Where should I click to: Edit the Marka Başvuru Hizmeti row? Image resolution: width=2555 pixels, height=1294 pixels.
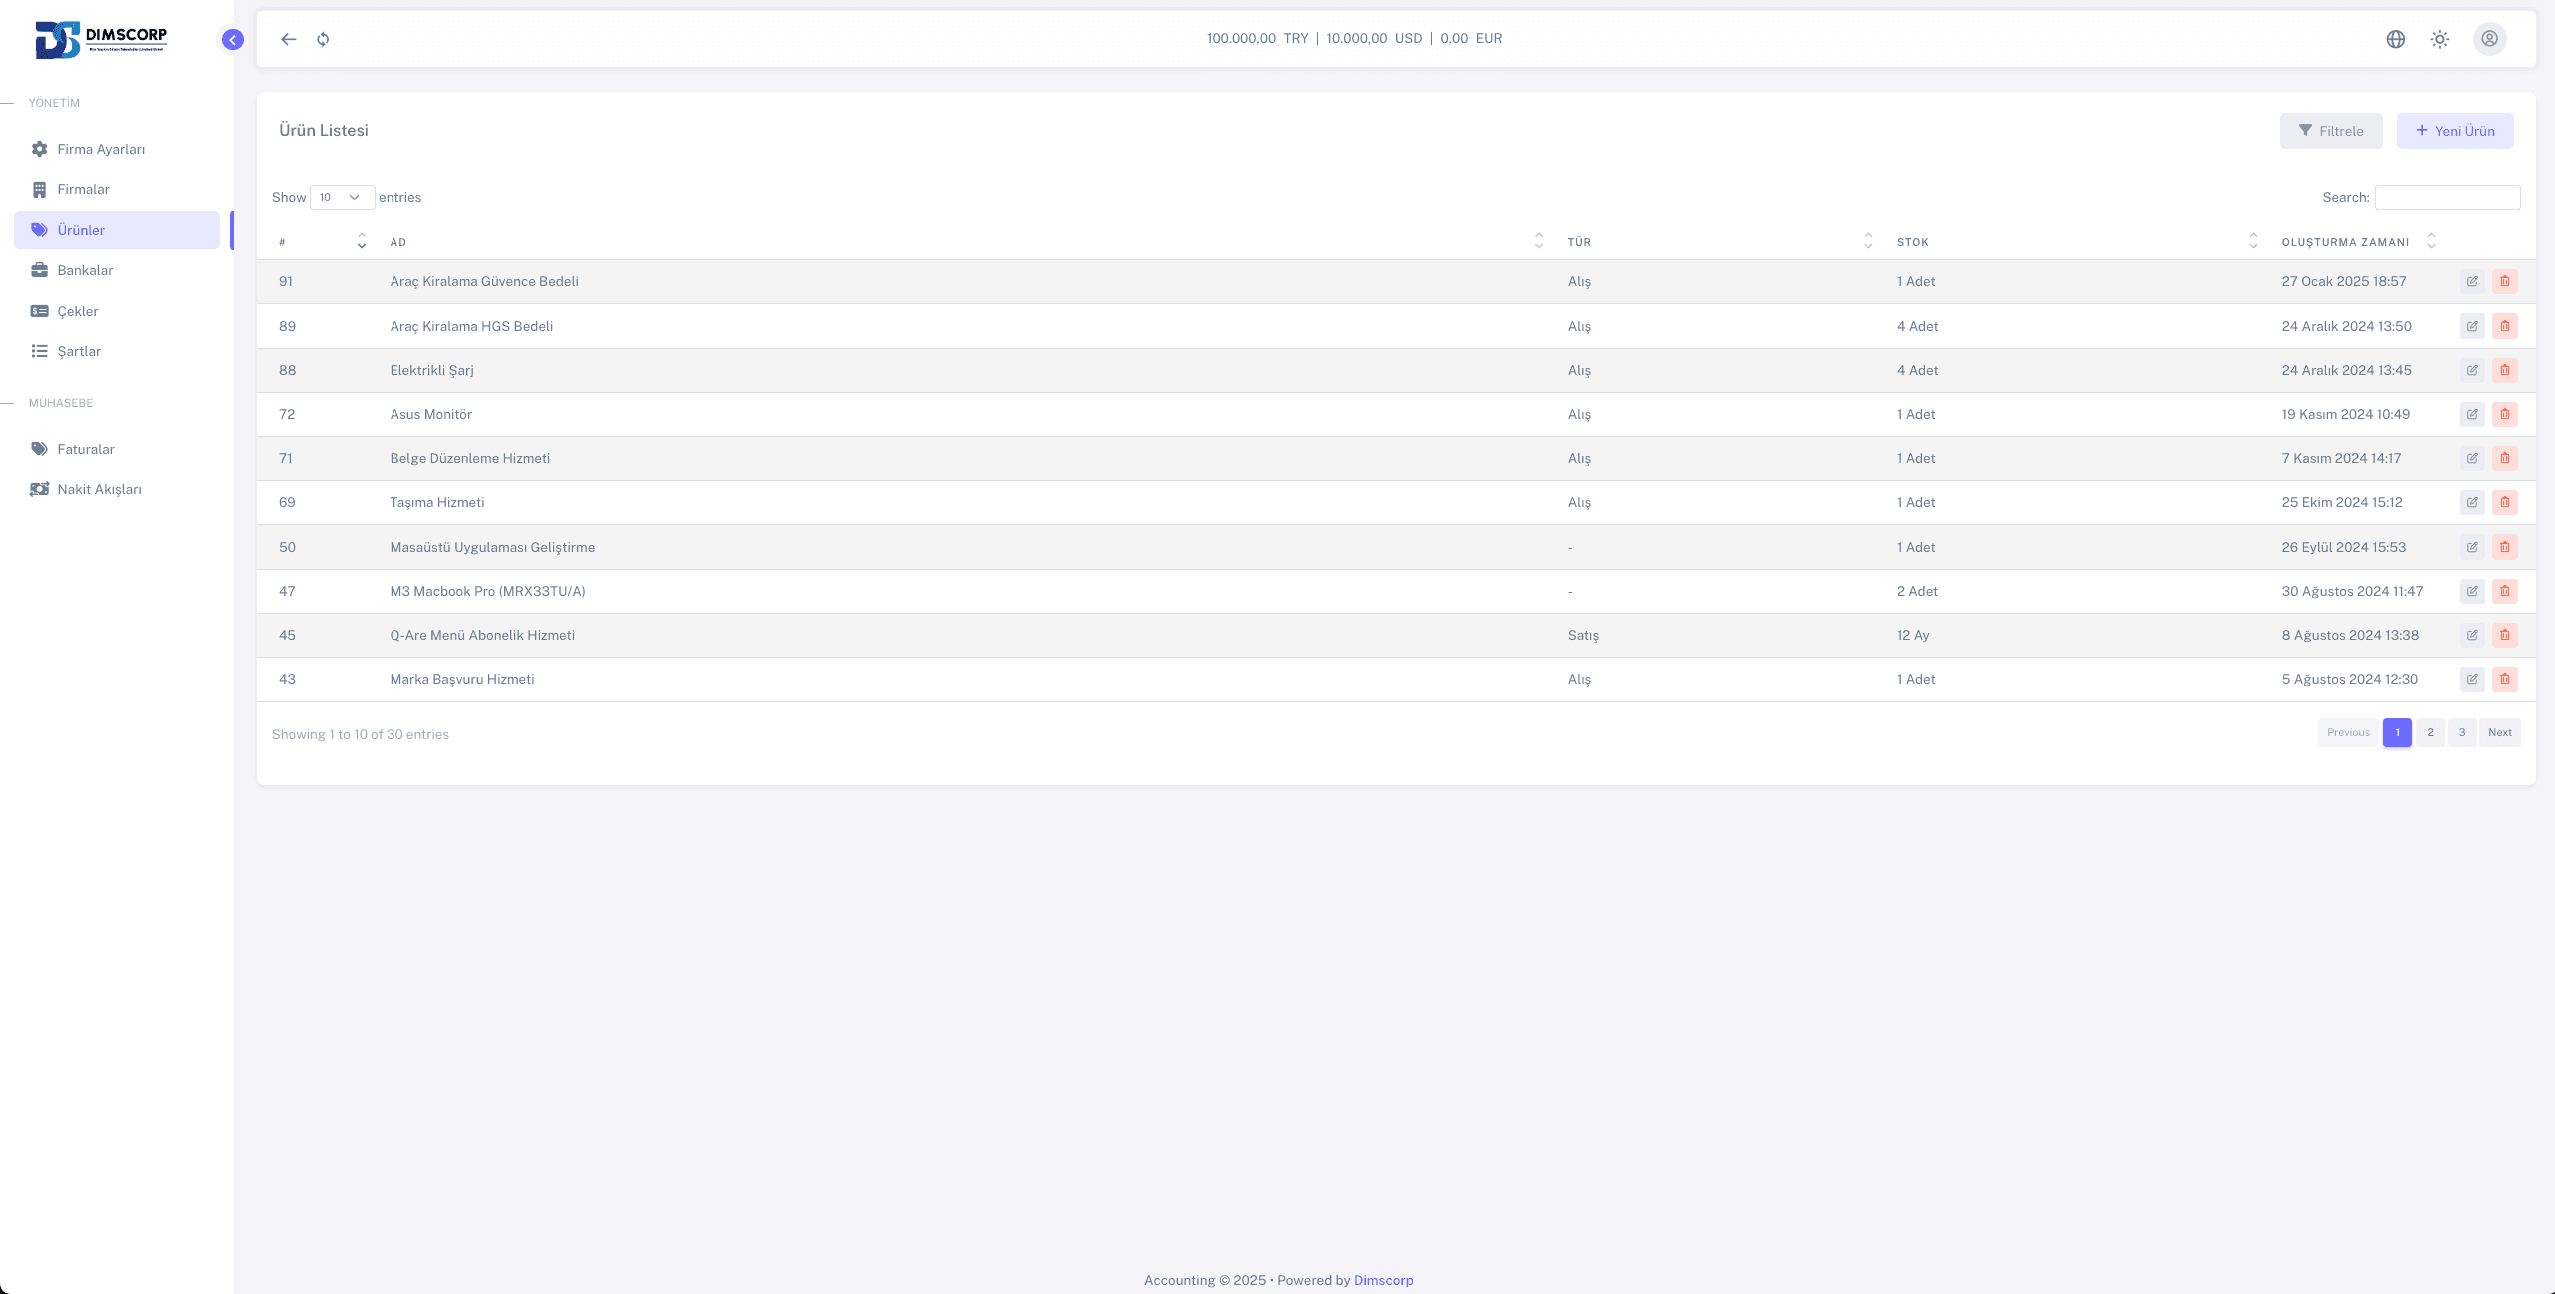point(2472,679)
